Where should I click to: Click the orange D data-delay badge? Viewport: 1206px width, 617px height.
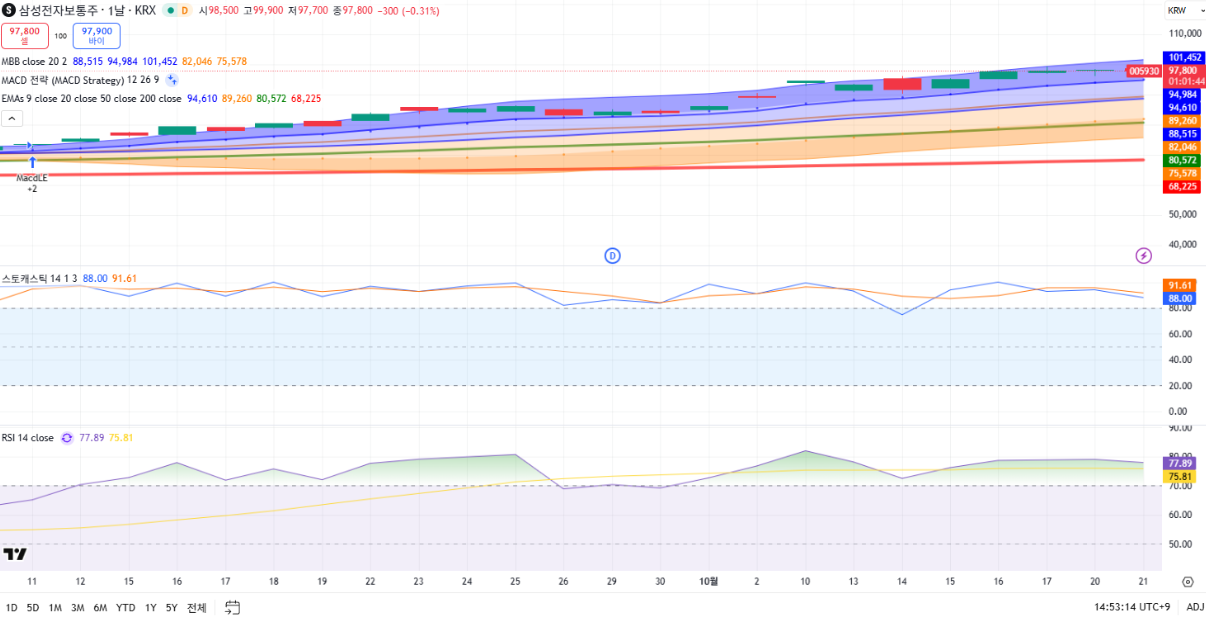coord(185,10)
